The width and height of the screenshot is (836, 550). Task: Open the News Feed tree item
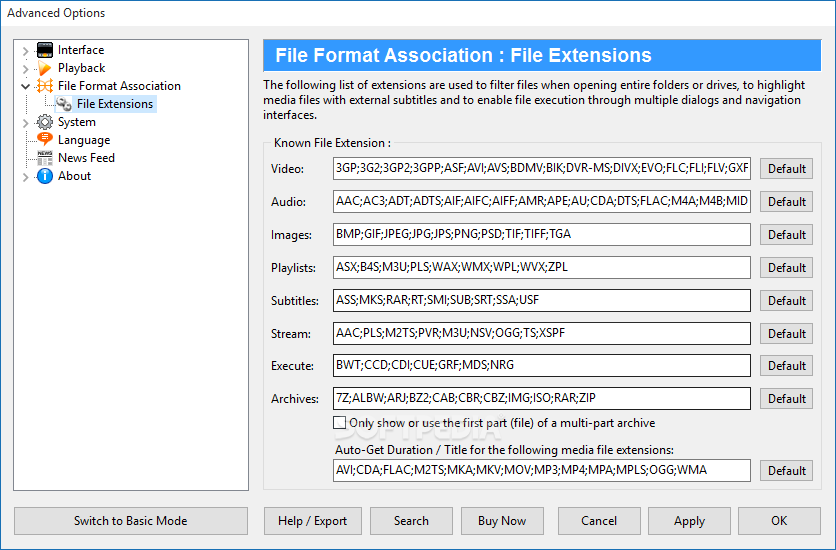pos(86,158)
